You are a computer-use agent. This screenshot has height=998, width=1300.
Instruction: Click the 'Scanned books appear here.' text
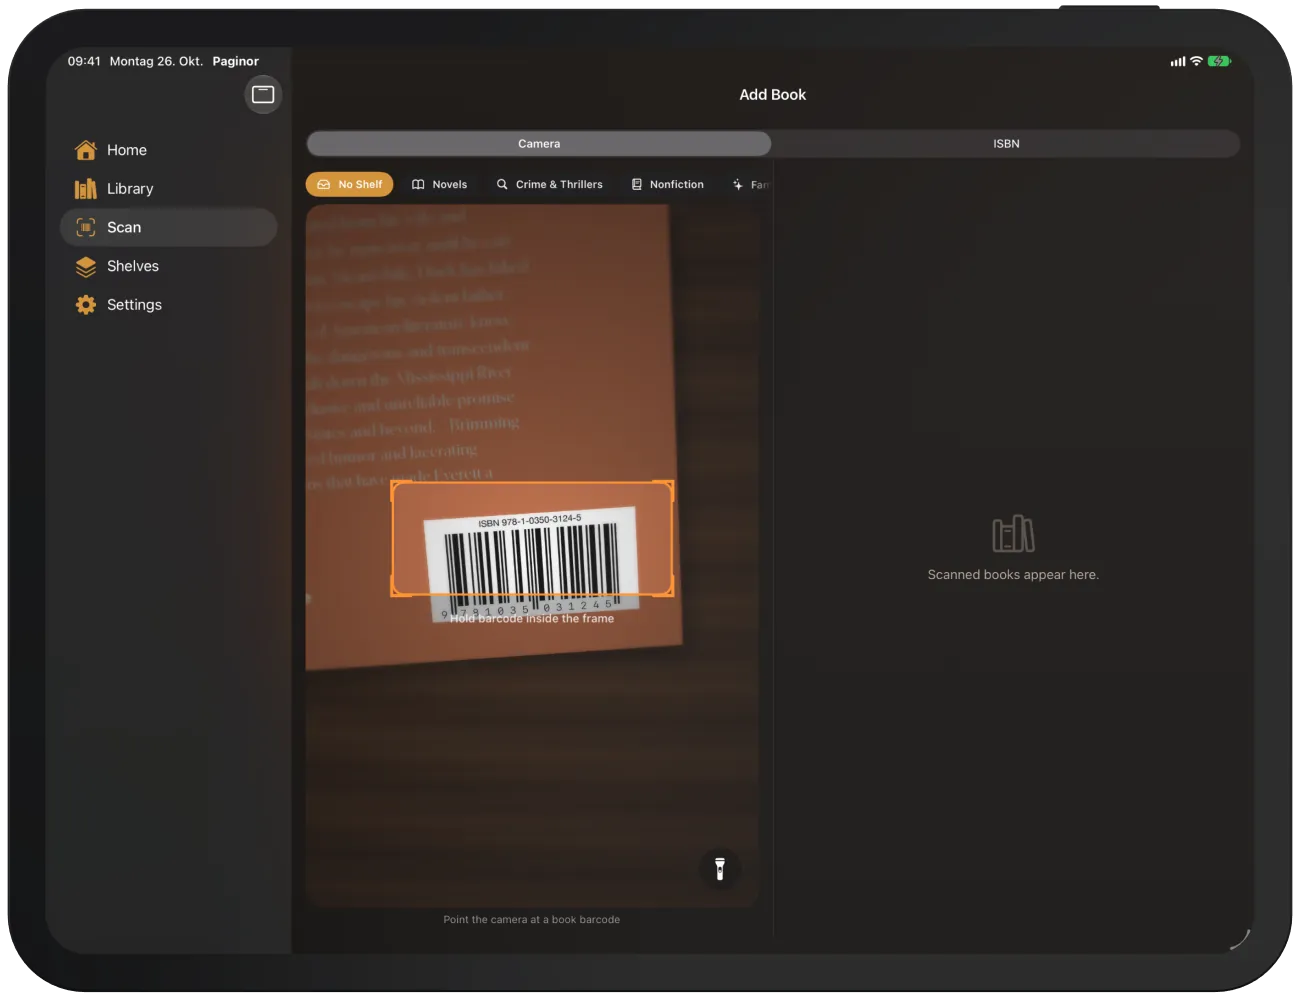[x=1013, y=575]
